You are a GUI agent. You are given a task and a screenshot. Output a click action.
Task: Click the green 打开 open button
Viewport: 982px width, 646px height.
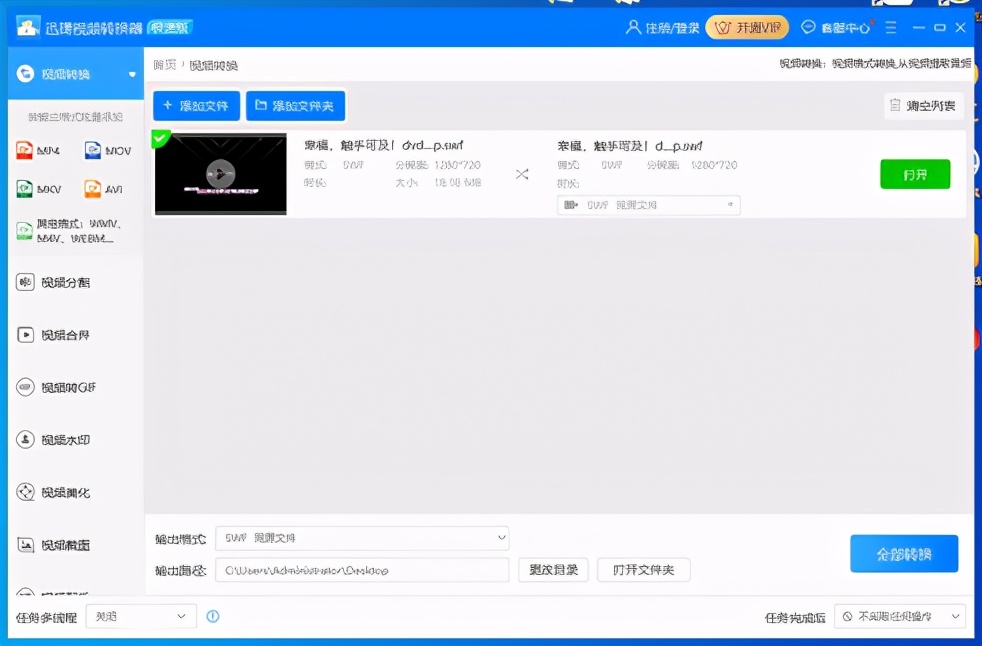pos(915,173)
